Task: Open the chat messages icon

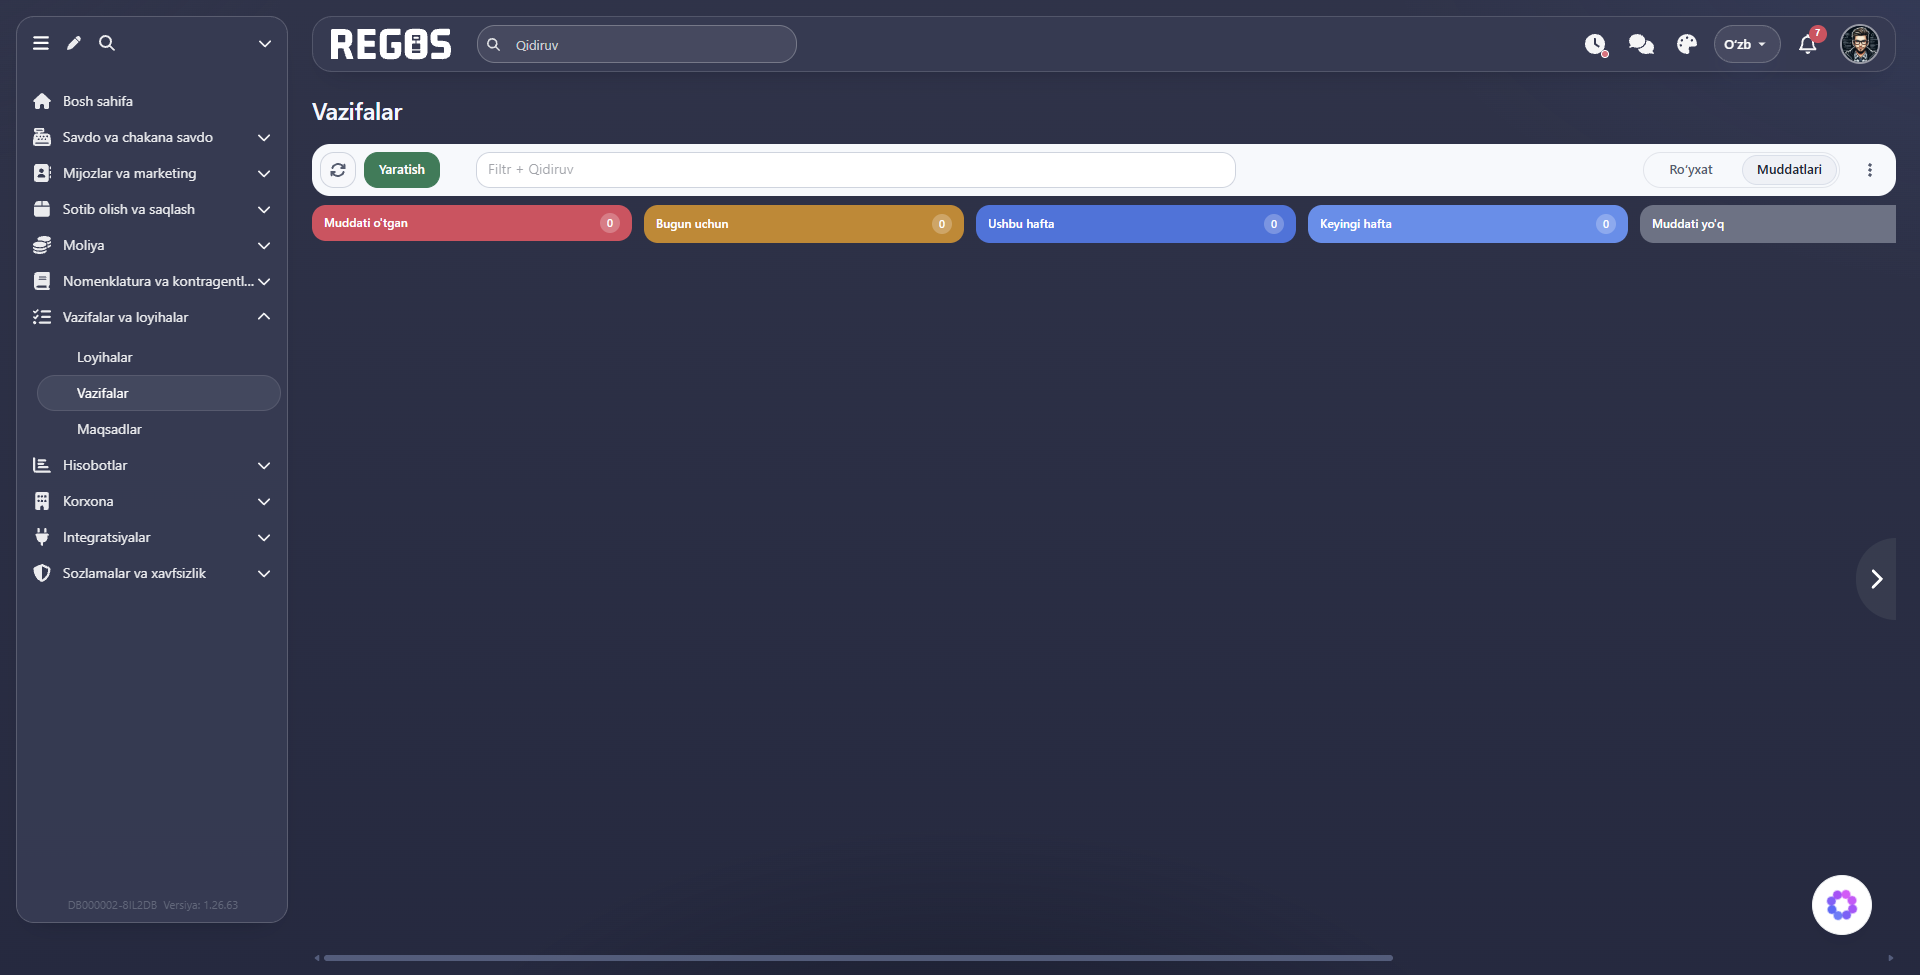Action: (1641, 45)
